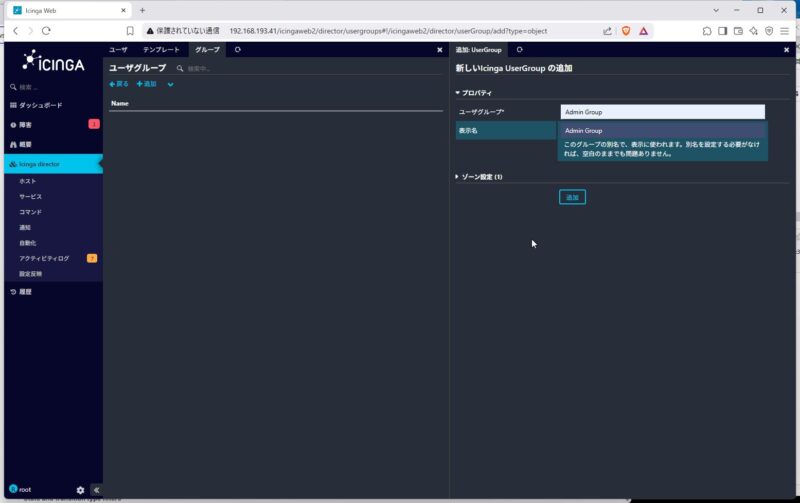
Task: Click the red problems count badge
Action: click(94, 124)
